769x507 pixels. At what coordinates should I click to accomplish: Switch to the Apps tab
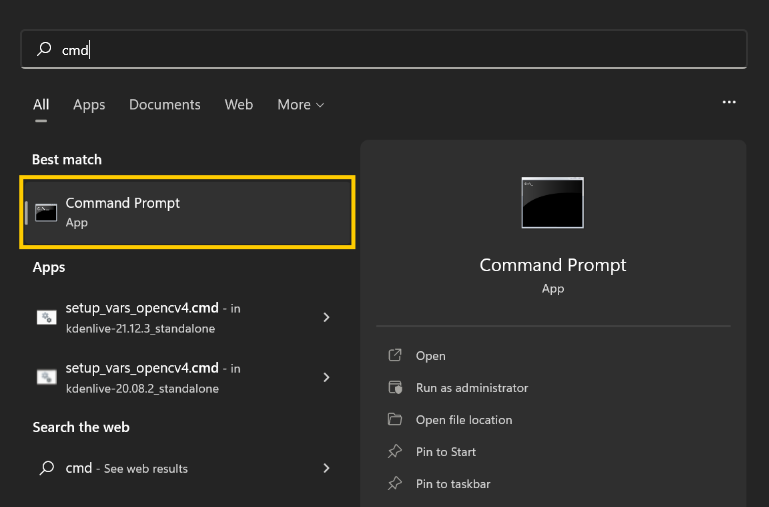point(89,104)
